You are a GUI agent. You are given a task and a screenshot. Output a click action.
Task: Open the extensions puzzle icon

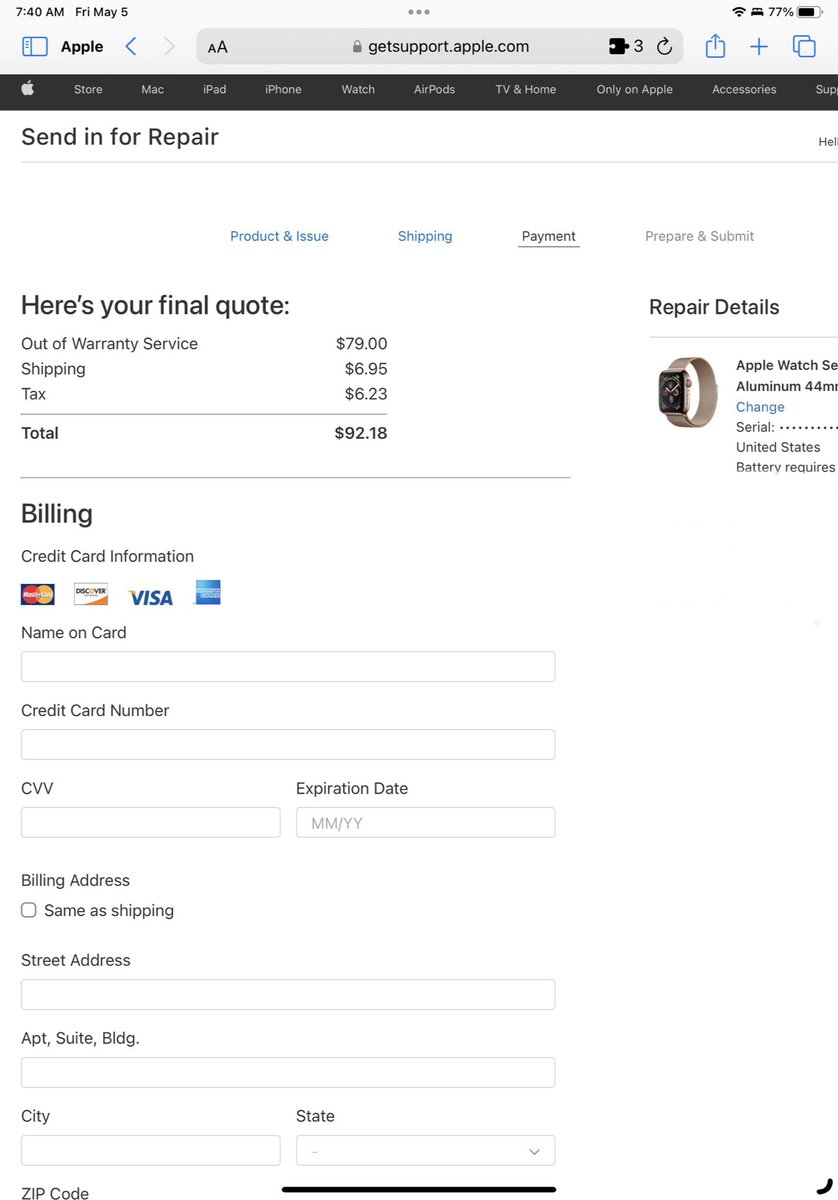[x=618, y=46]
